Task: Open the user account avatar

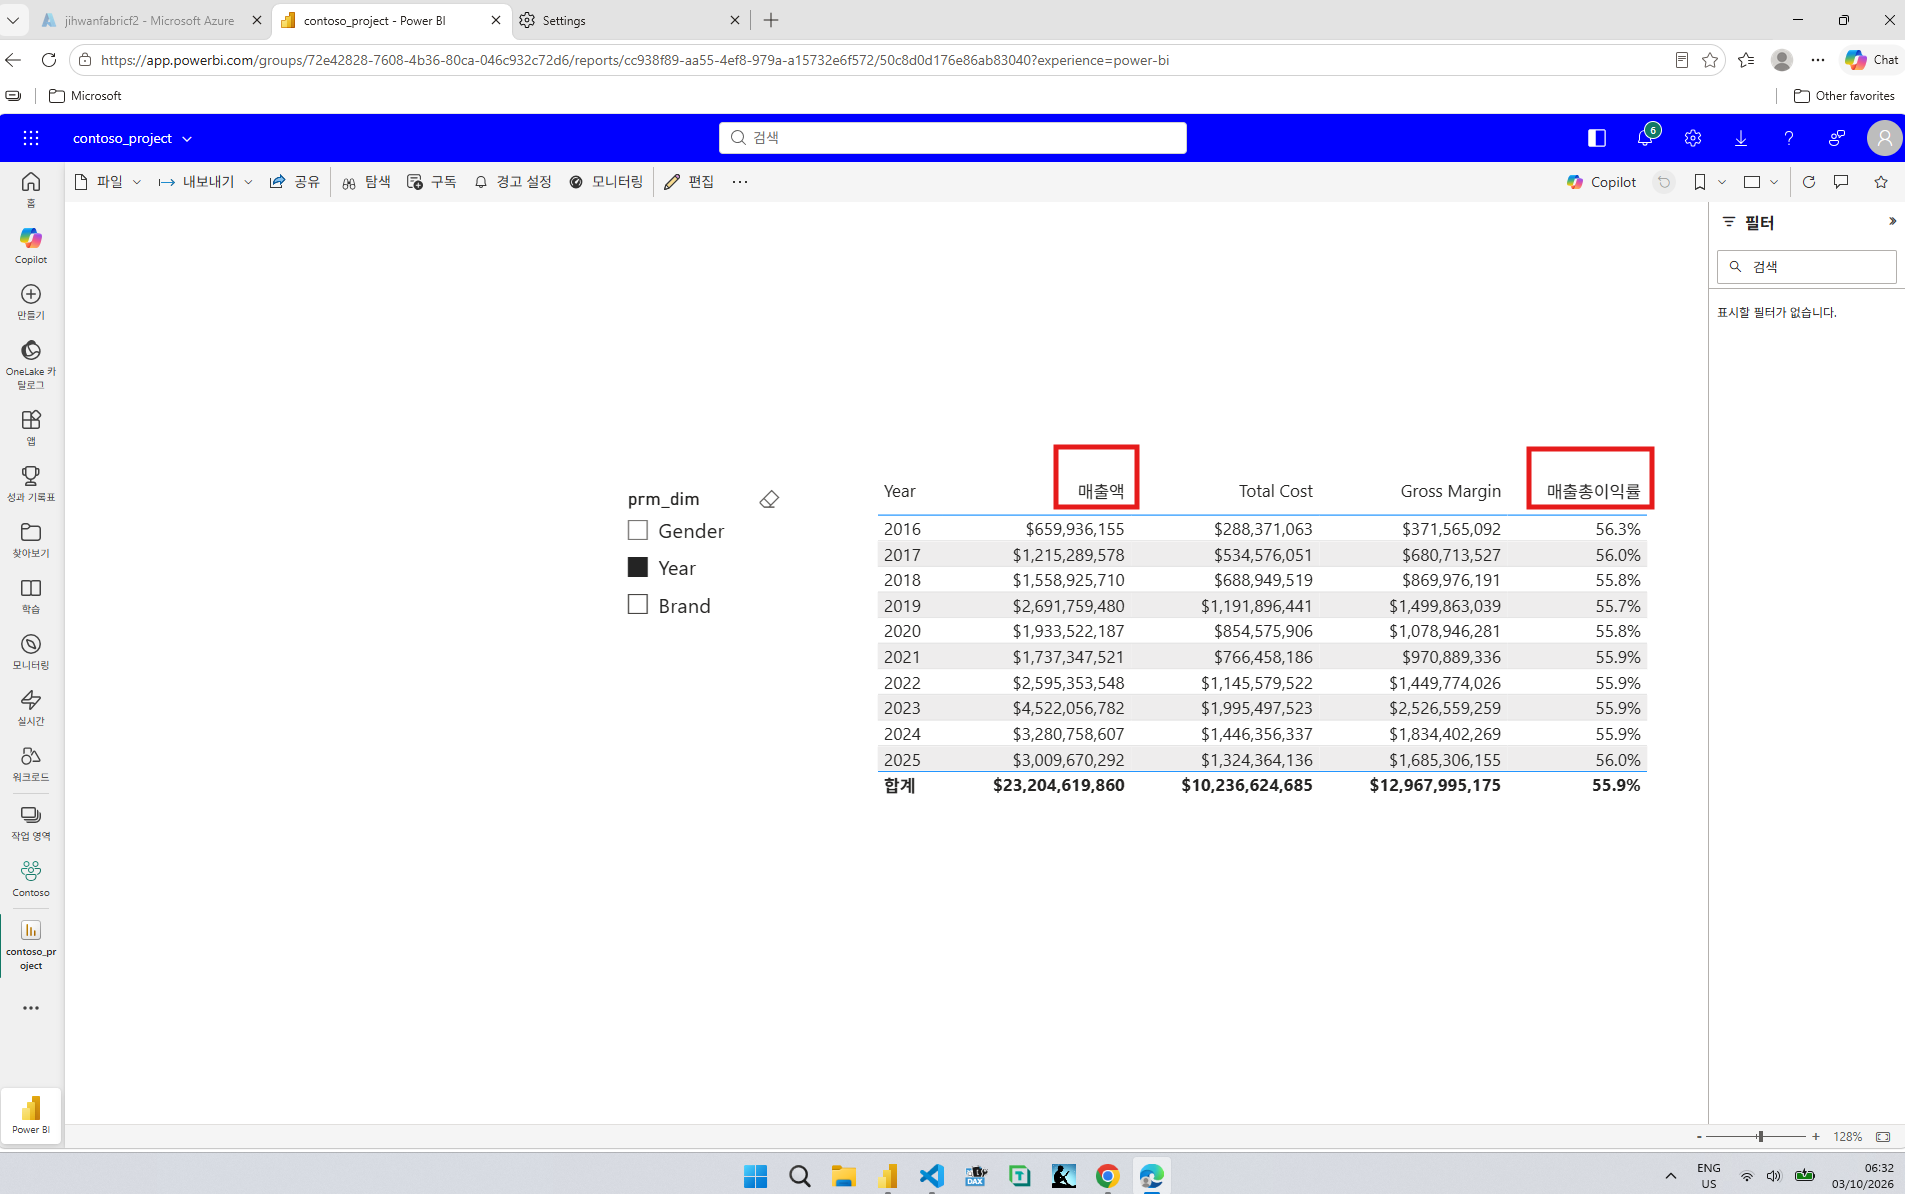Action: tap(1884, 138)
